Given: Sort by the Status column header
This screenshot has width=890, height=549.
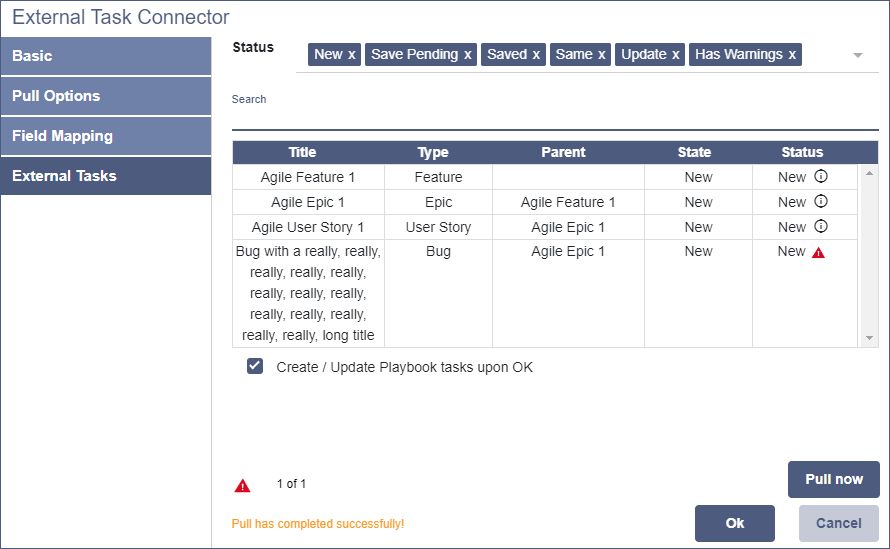Looking at the screenshot, I should click(802, 152).
